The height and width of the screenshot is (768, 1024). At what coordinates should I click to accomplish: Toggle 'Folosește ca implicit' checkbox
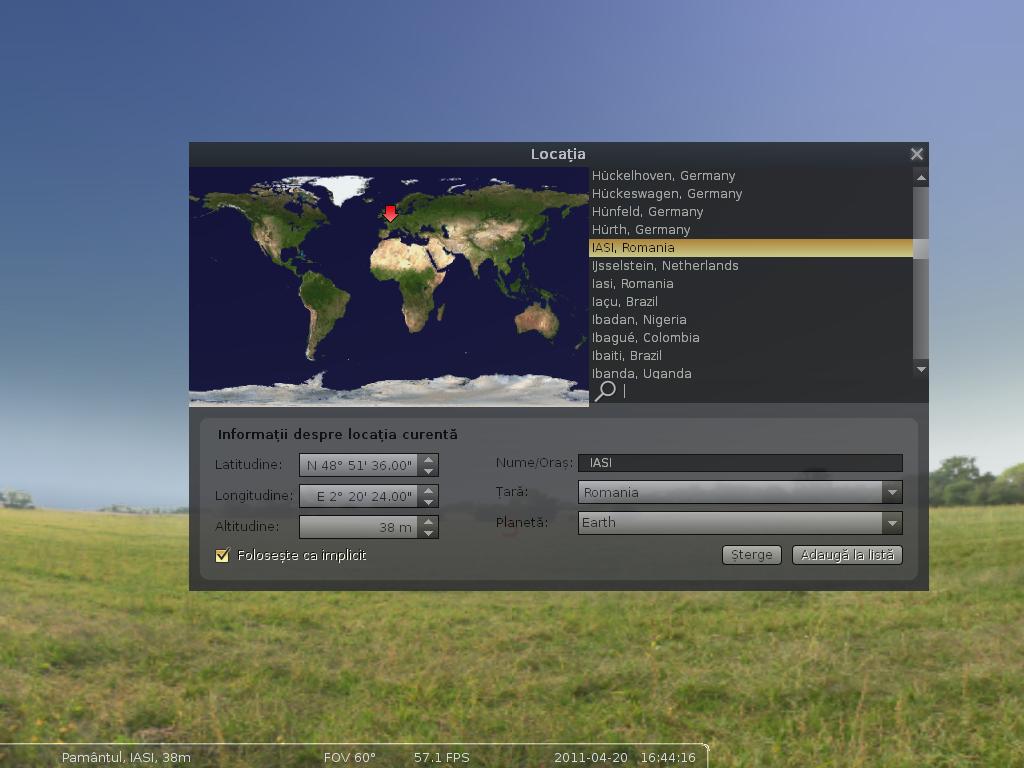click(x=223, y=555)
